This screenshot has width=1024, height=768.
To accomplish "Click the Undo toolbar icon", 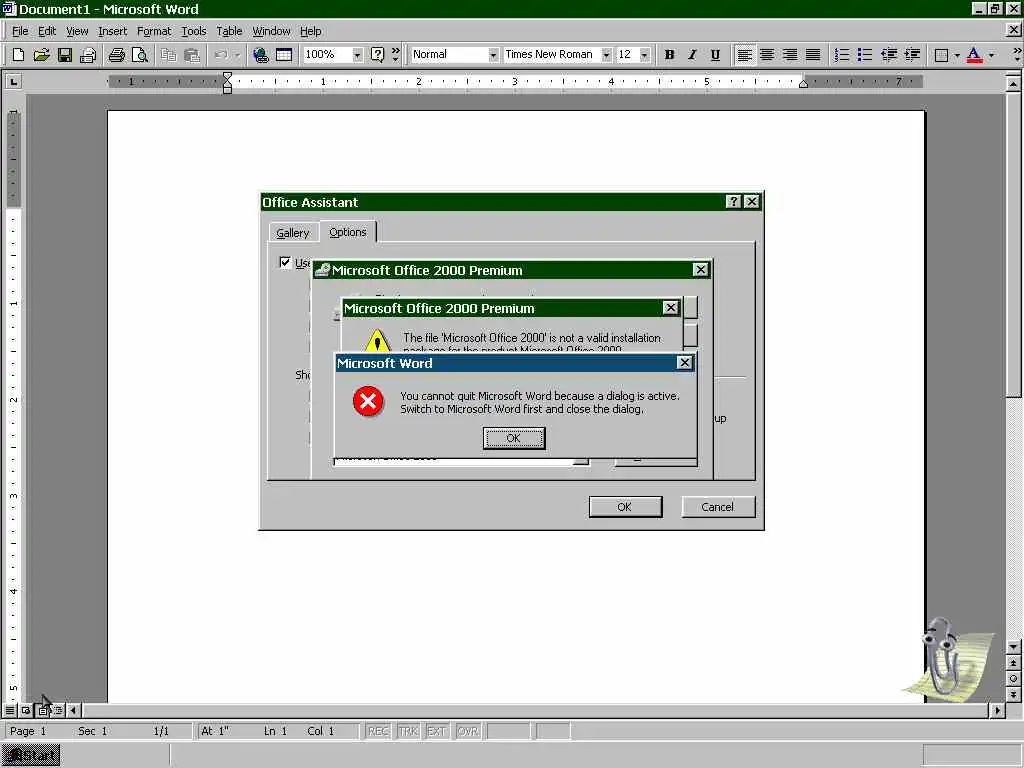I will tap(221, 55).
